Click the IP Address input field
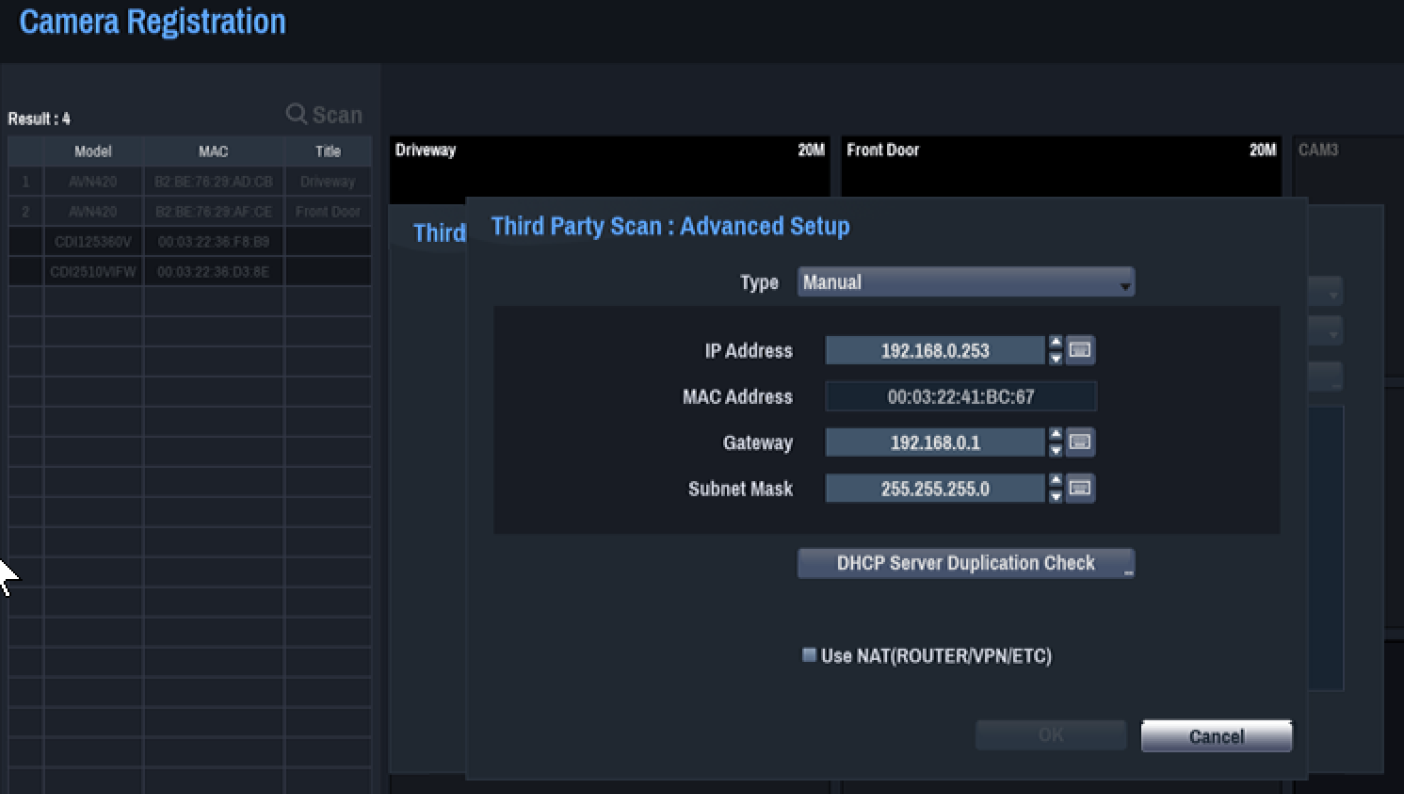 (935, 350)
